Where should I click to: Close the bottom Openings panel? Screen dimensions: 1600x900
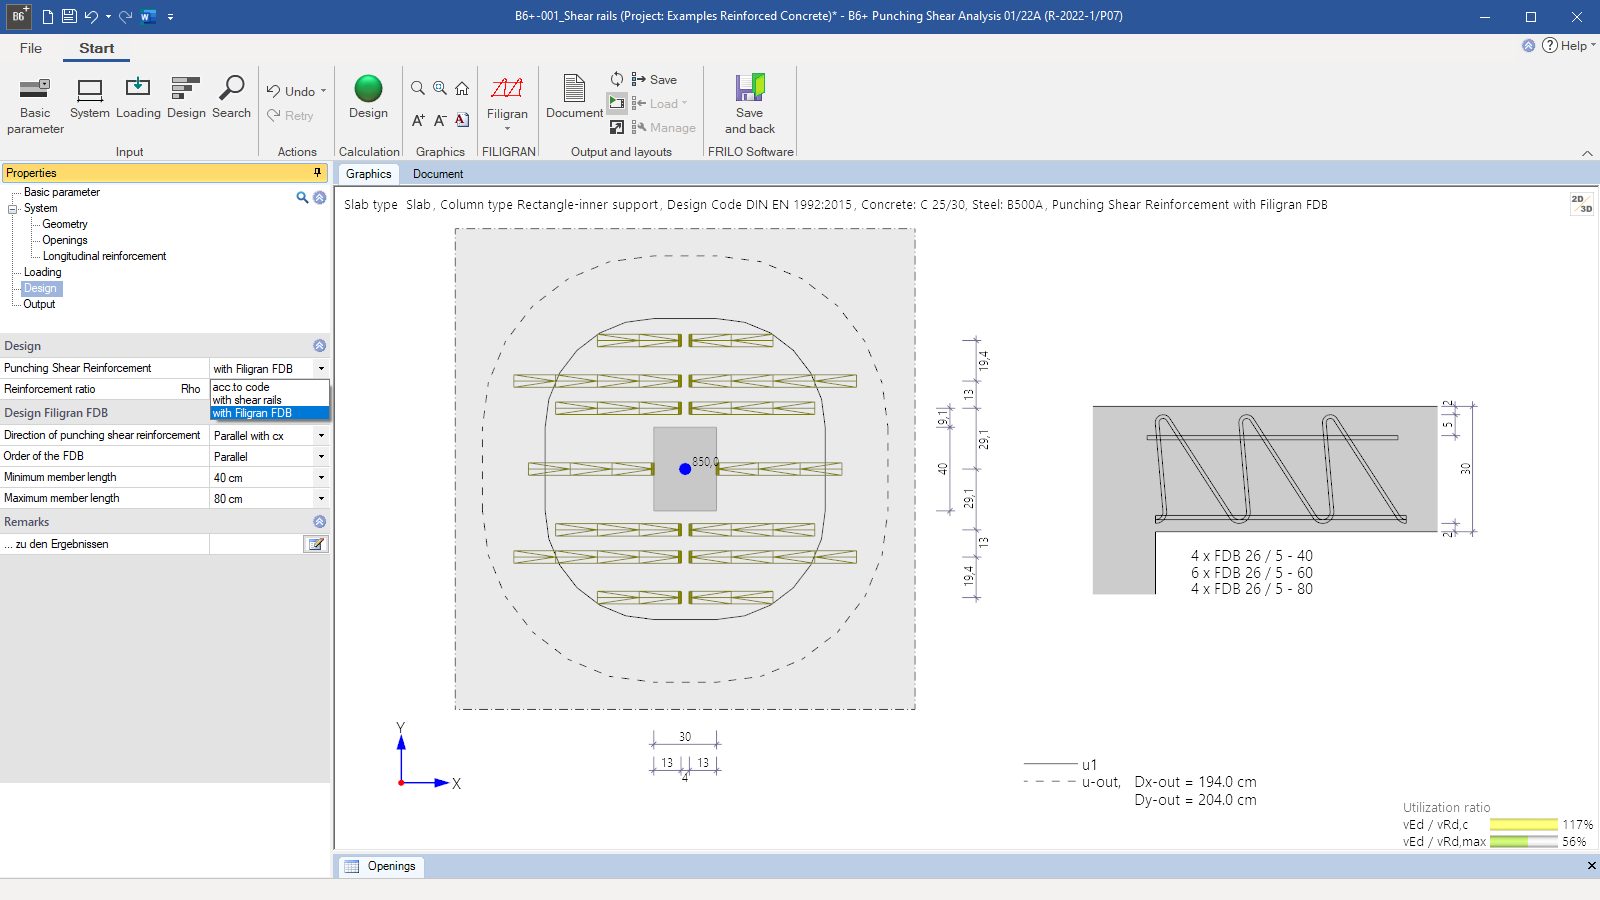1591,866
